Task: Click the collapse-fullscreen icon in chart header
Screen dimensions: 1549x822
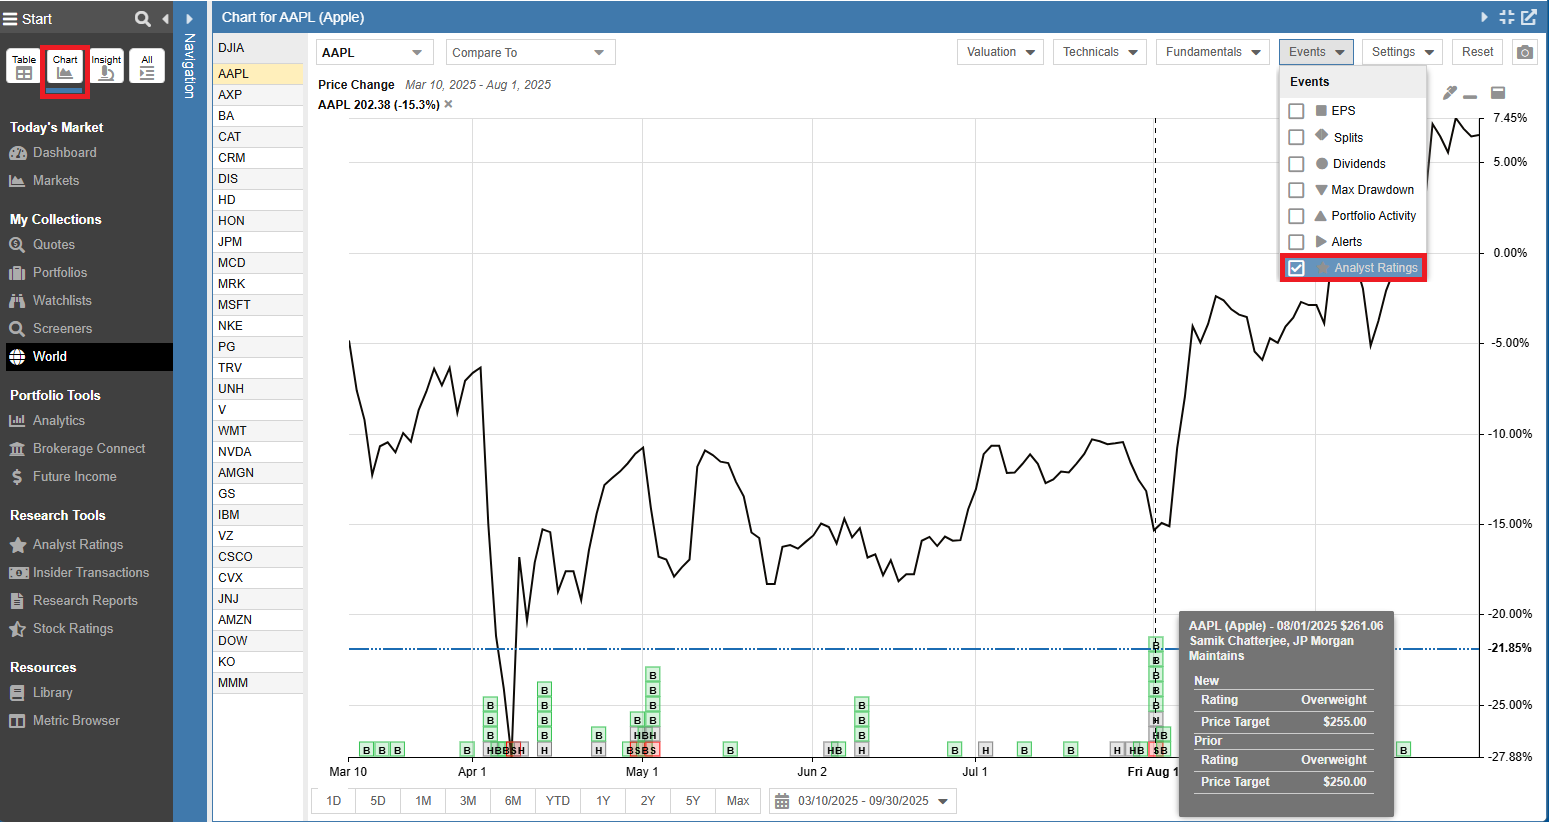Action: [1507, 17]
